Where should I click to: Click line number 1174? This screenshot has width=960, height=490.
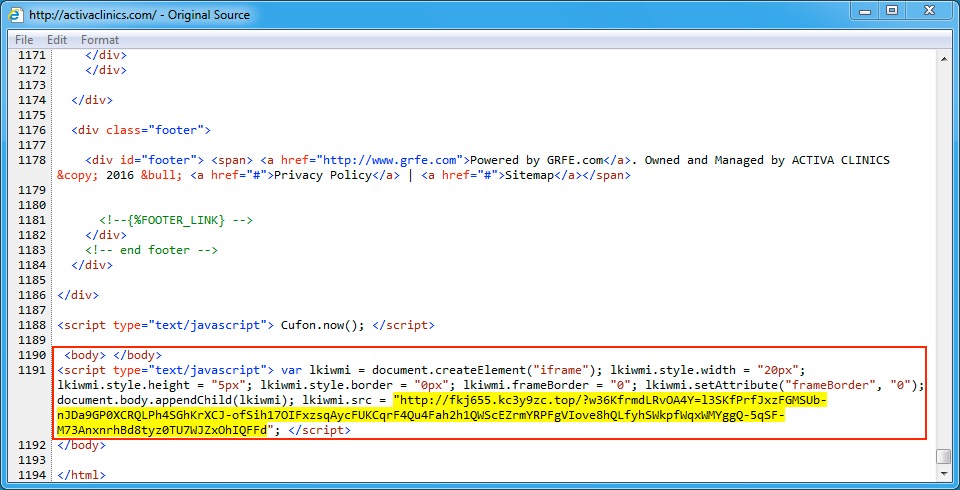click(x=31, y=100)
